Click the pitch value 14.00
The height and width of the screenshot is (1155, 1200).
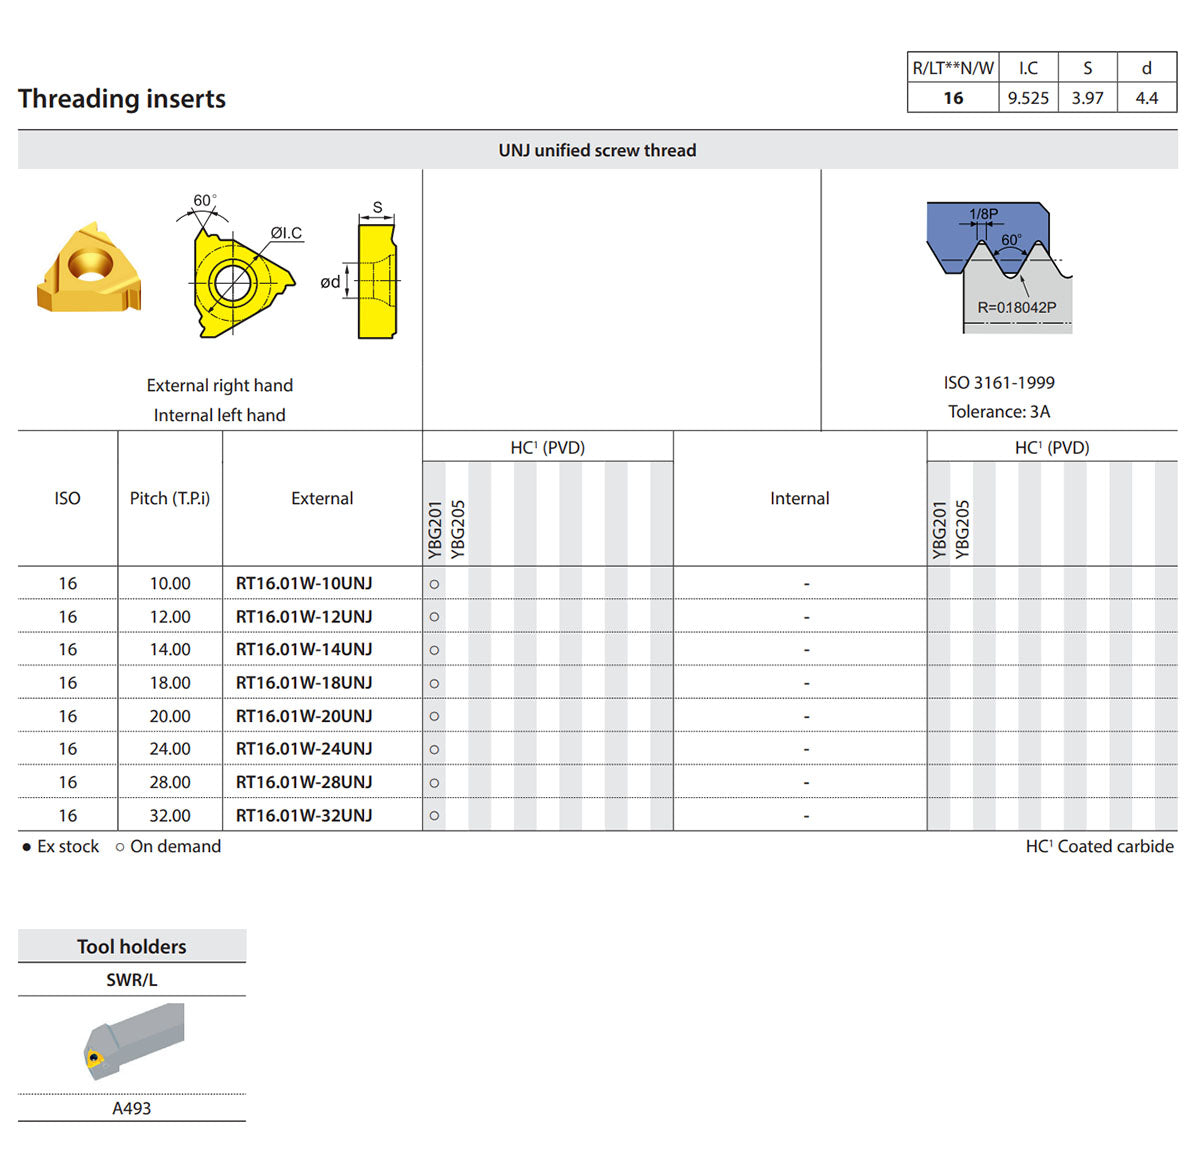[x=170, y=649]
